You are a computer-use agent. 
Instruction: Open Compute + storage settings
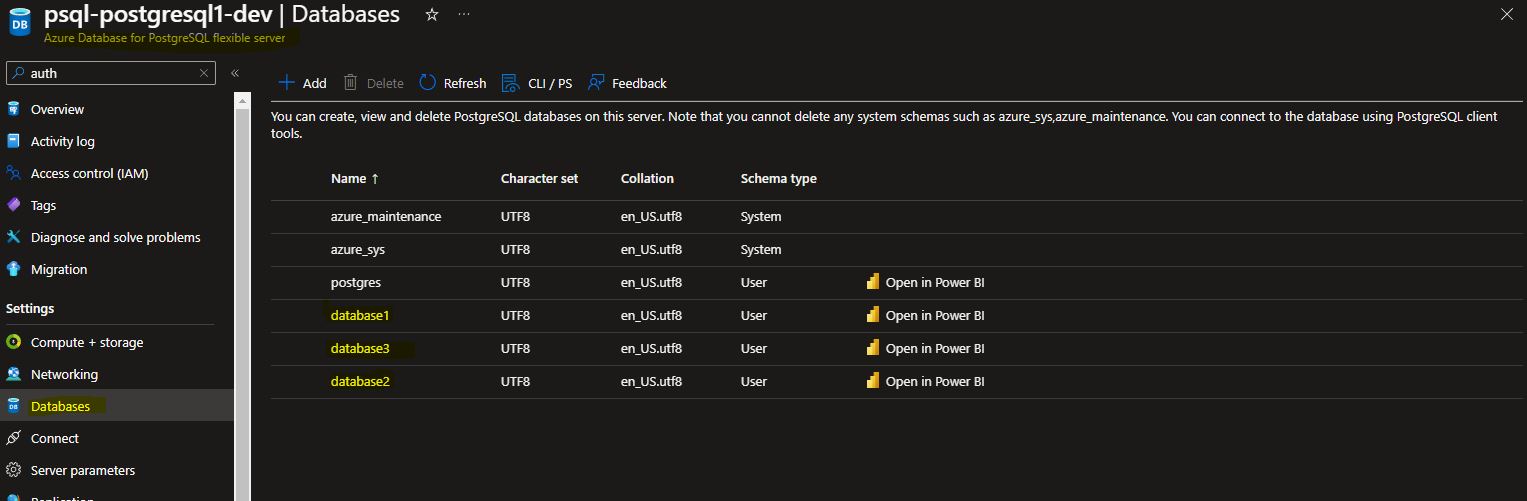(87, 342)
